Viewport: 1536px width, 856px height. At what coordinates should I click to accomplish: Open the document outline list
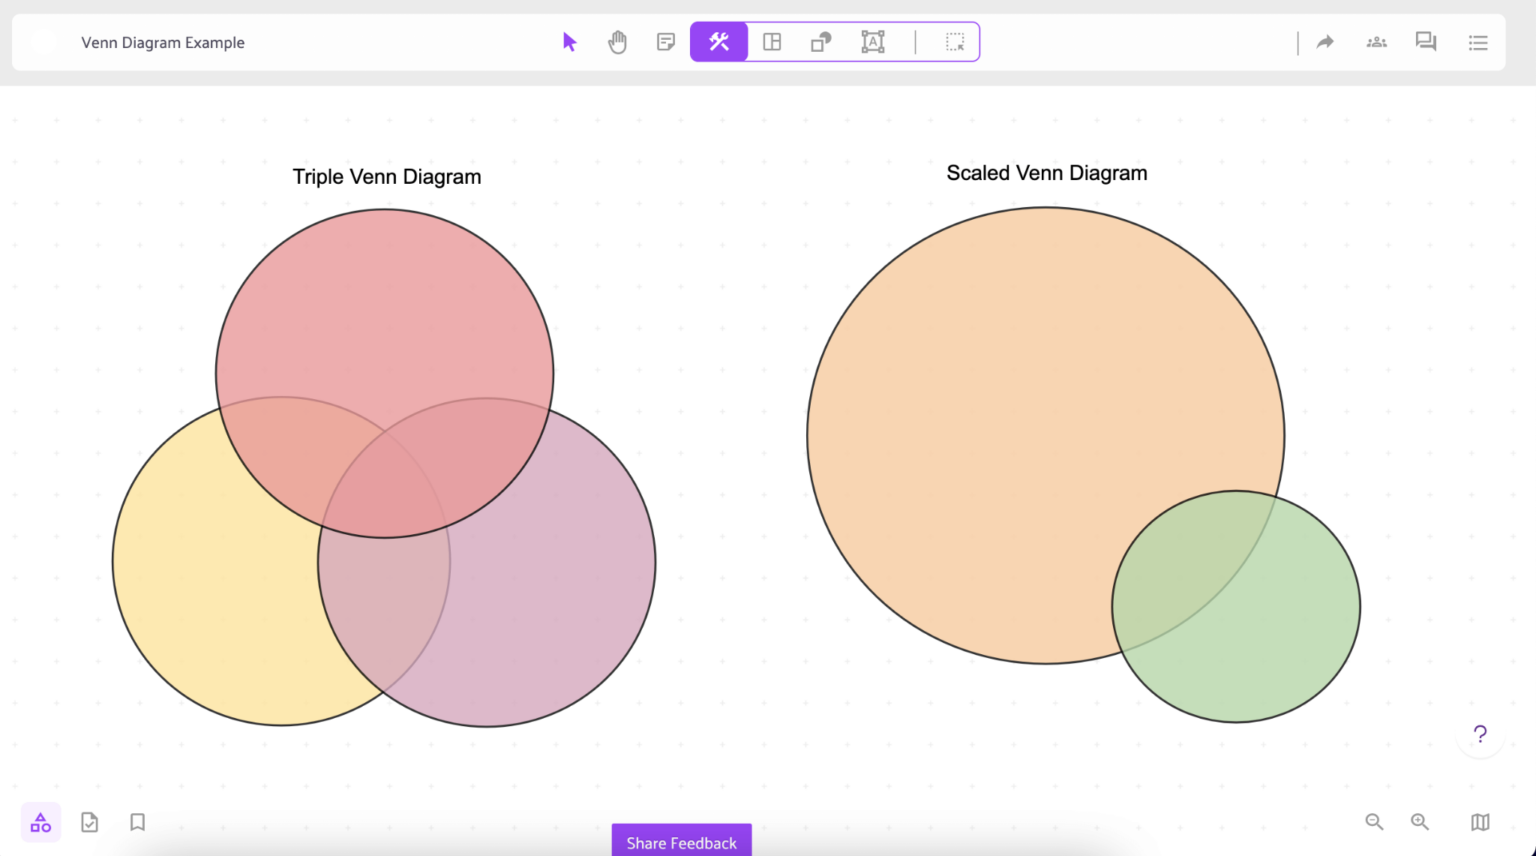pyautogui.click(x=1477, y=41)
